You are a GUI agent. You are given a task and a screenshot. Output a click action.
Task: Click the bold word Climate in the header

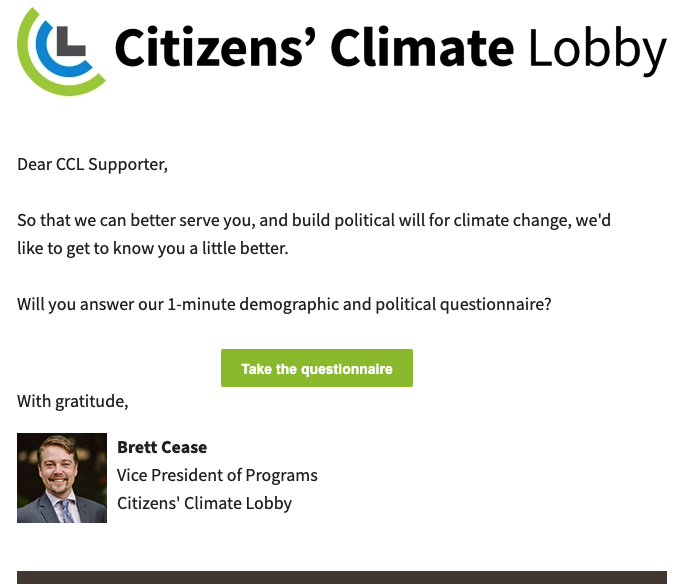(422, 47)
